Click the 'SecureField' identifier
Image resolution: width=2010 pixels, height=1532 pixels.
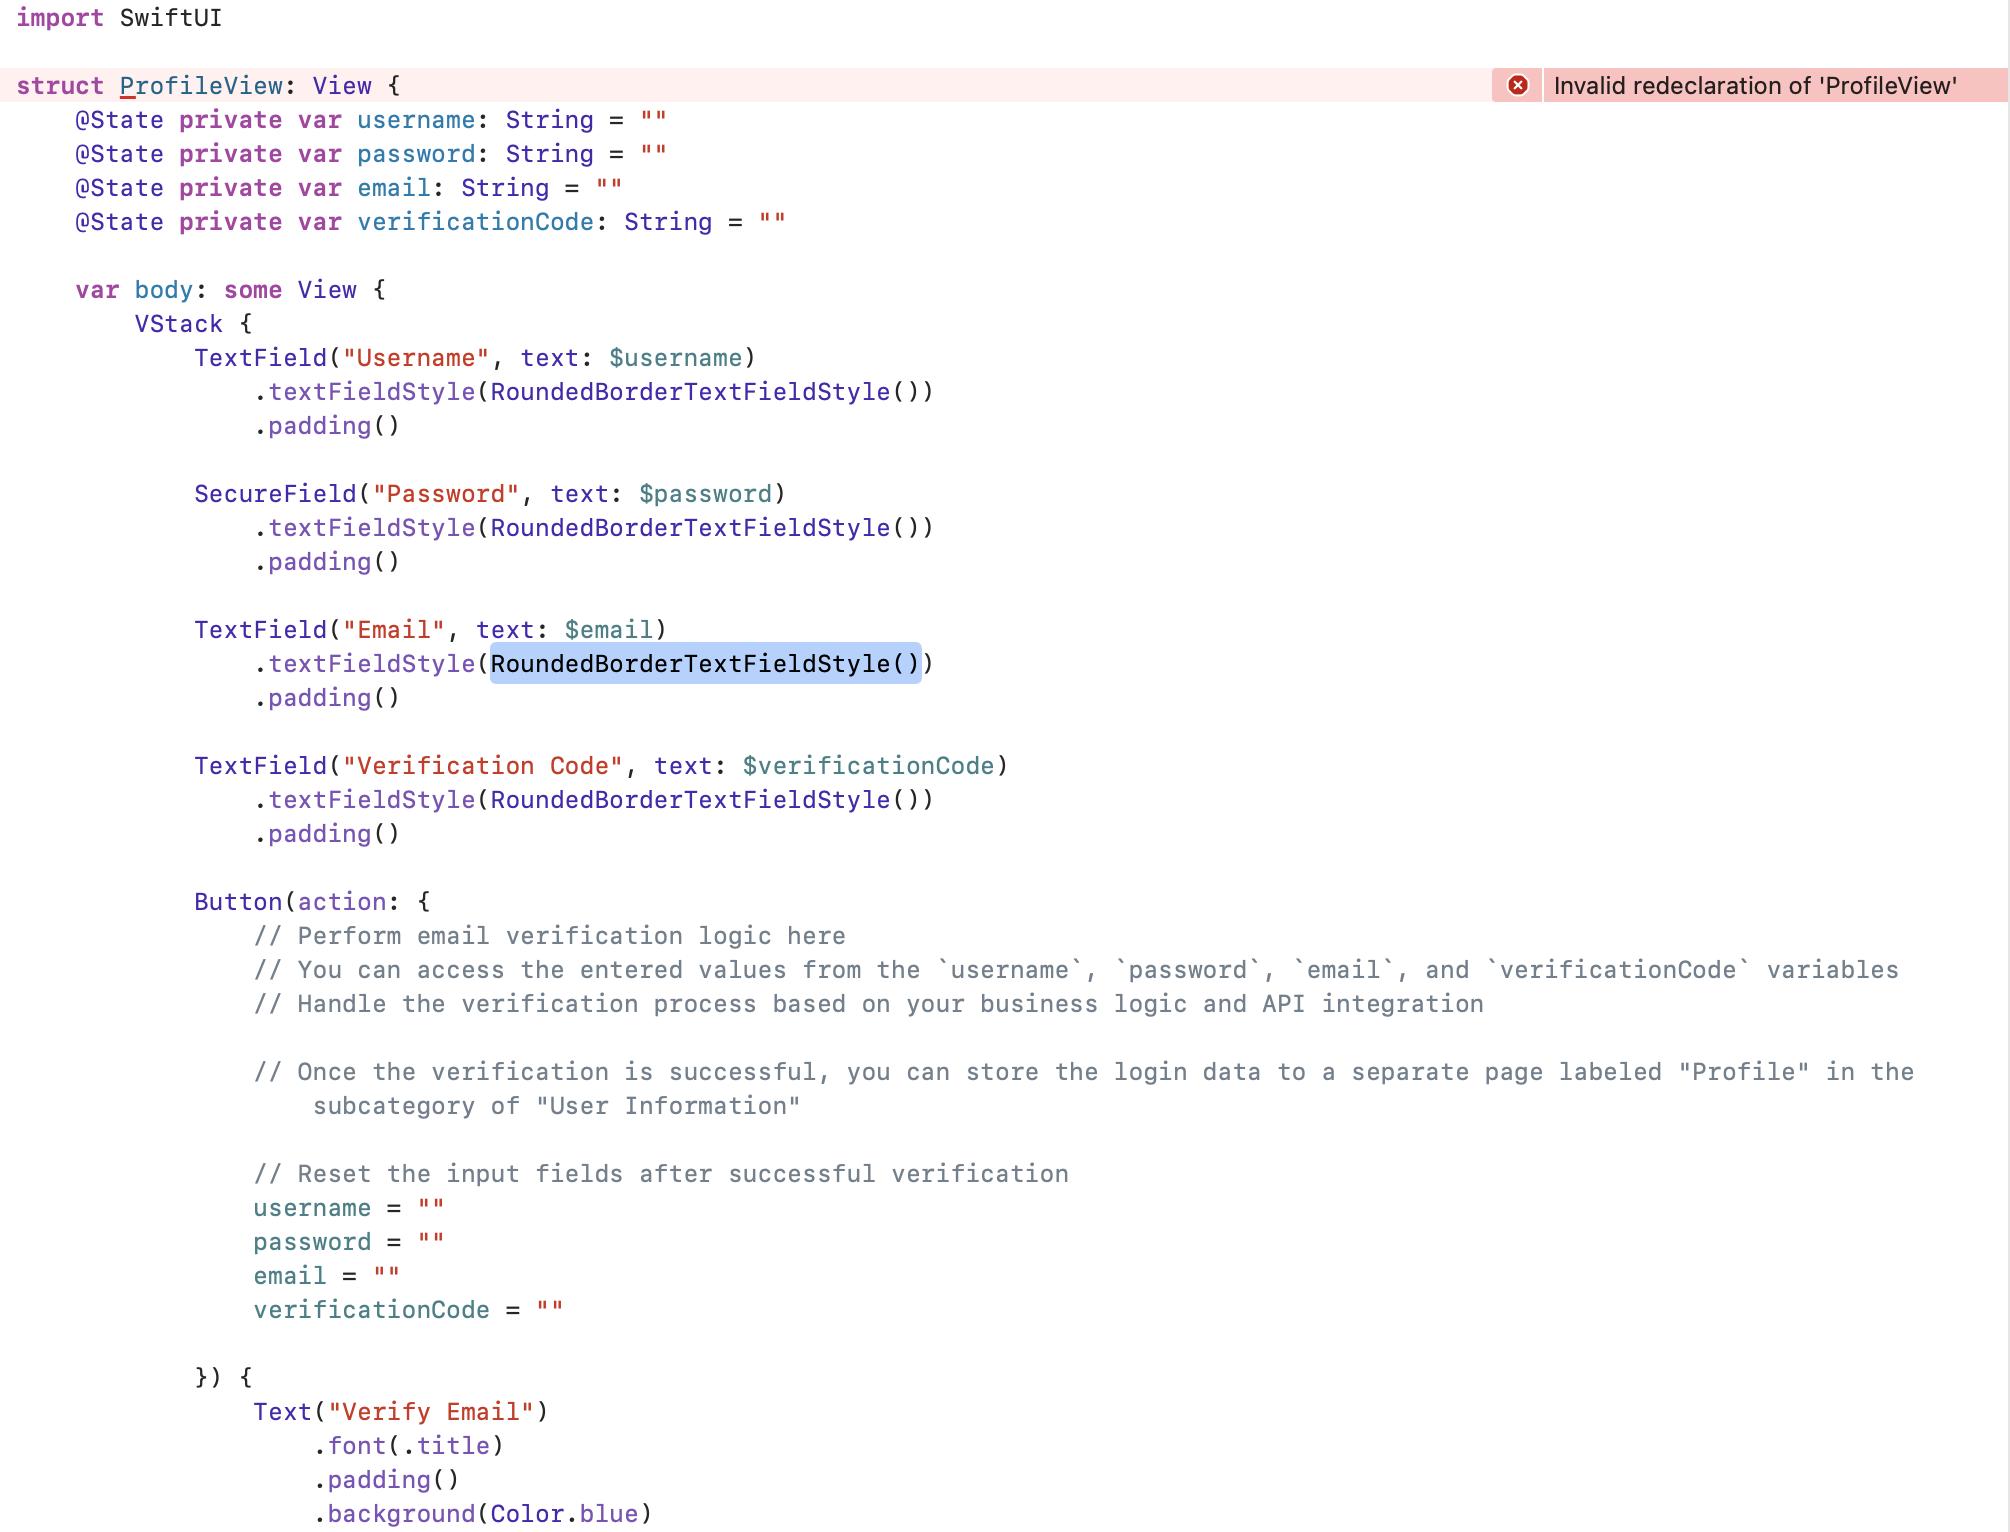click(275, 494)
